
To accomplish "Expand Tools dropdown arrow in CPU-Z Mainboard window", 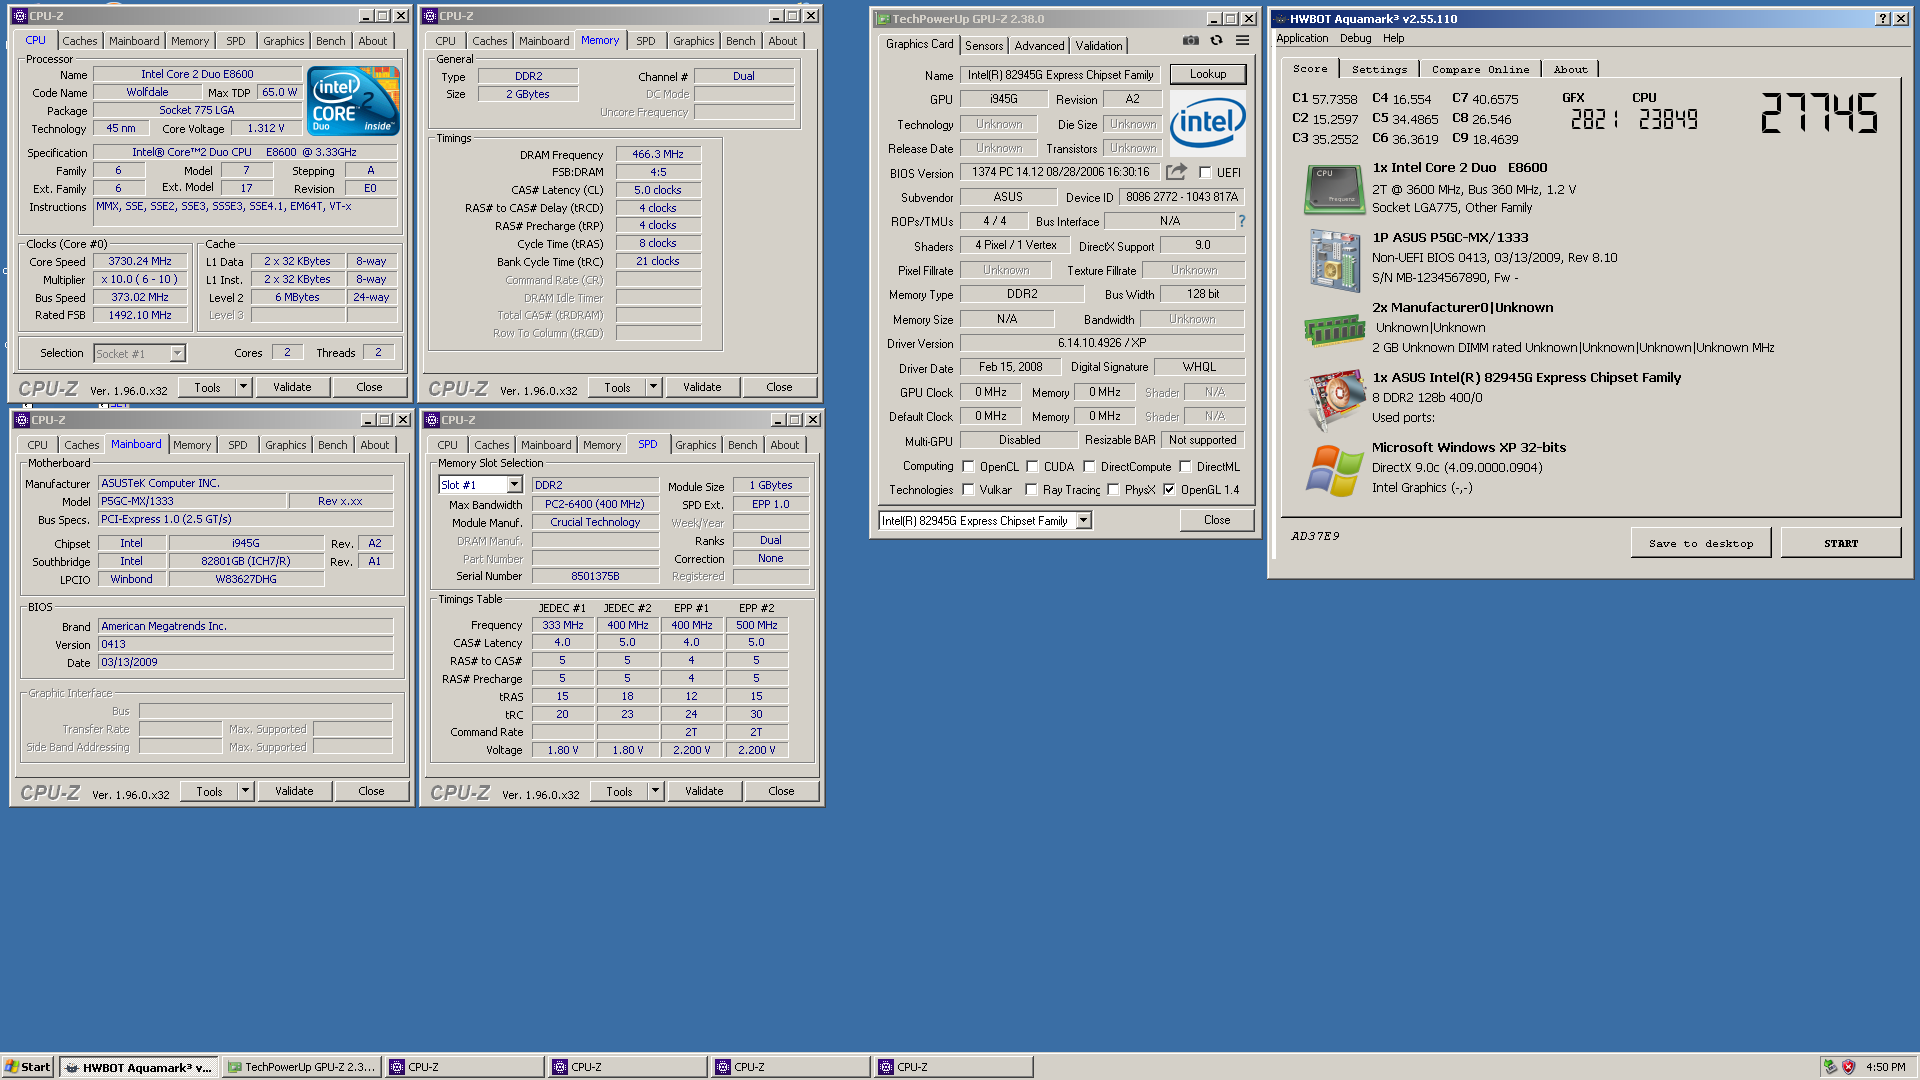I will [245, 791].
